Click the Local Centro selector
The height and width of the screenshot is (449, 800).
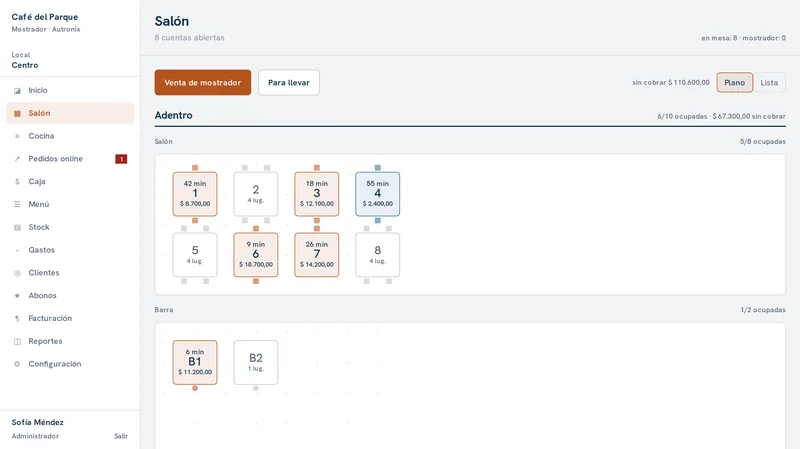(25, 60)
